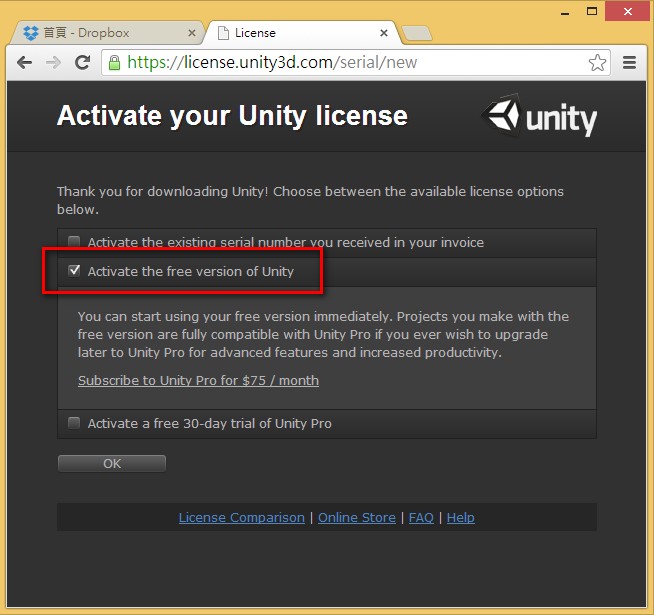
Task: Close the License tab
Action: pyautogui.click(x=384, y=33)
